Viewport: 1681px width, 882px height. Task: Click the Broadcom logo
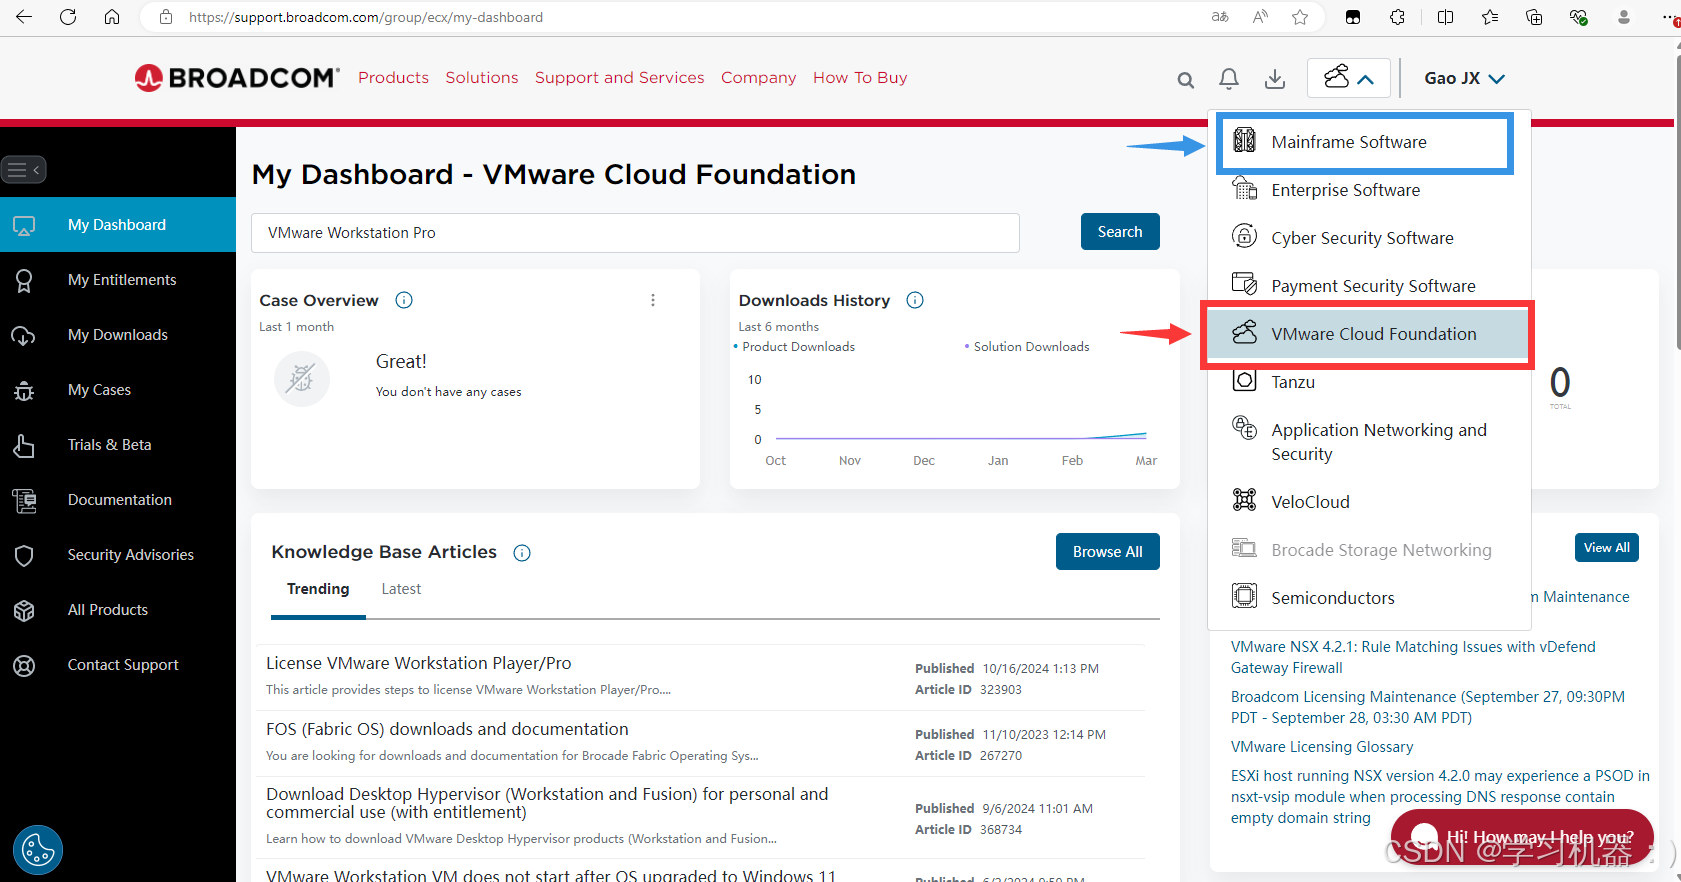click(237, 78)
